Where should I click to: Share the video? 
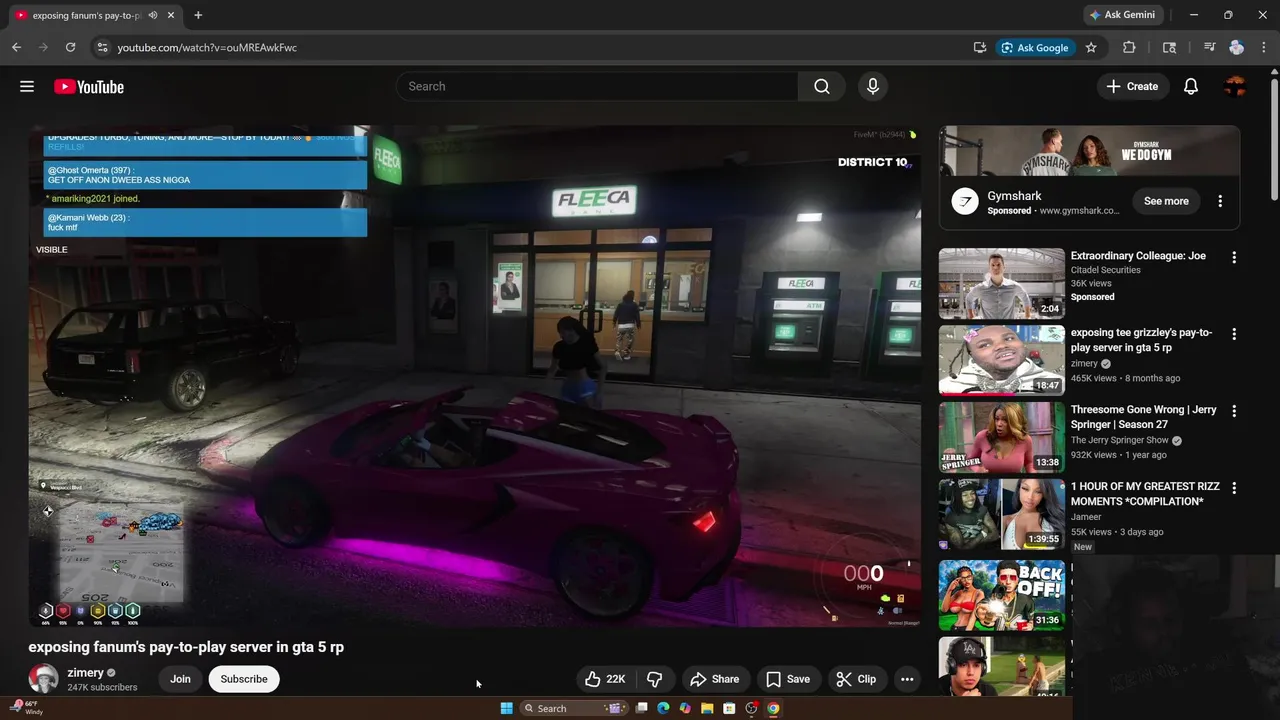pyautogui.click(x=714, y=679)
